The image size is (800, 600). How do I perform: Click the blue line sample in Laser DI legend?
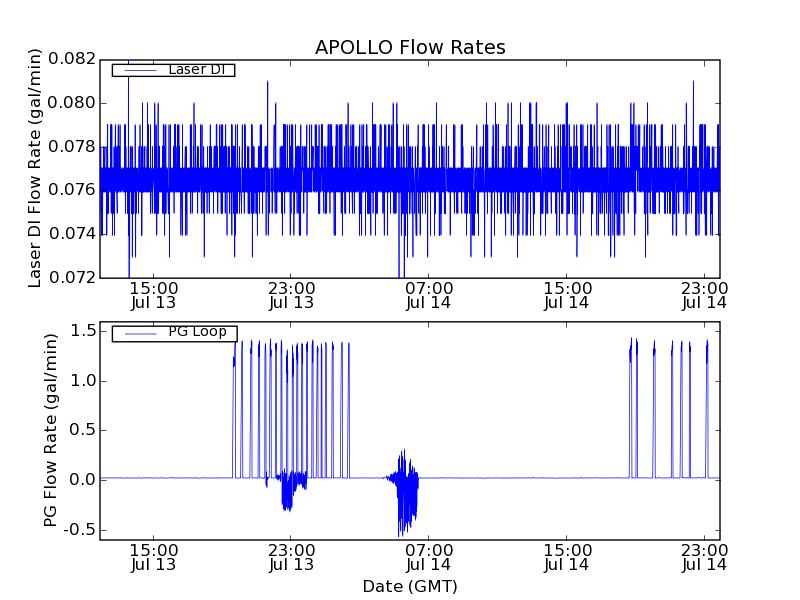pyautogui.click(x=140, y=70)
